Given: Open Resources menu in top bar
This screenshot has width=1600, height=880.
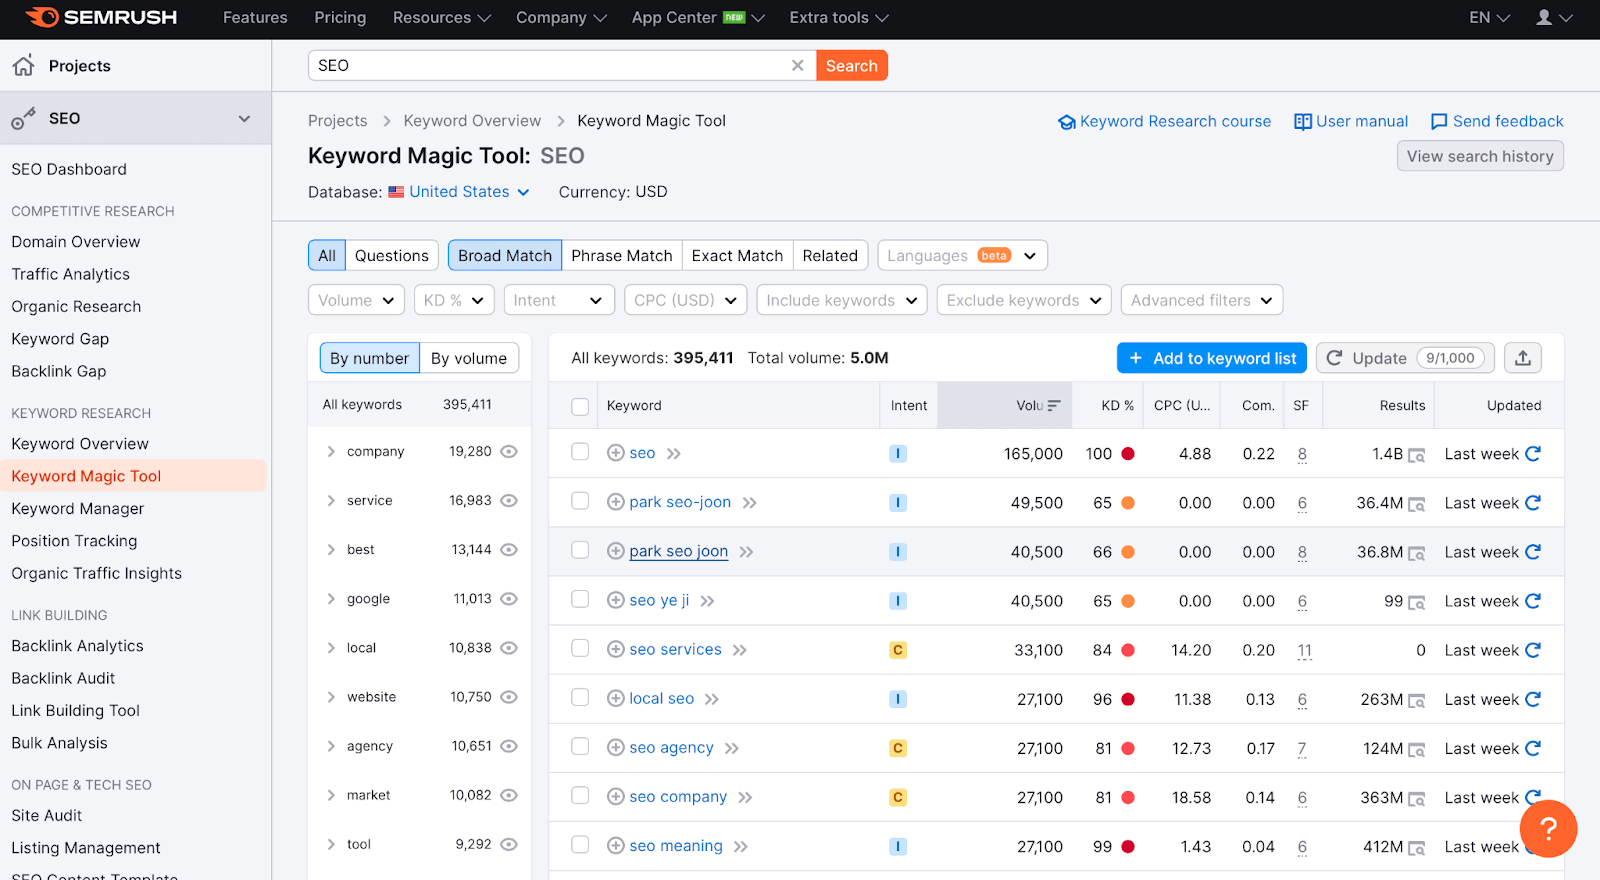Looking at the screenshot, I should point(442,18).
